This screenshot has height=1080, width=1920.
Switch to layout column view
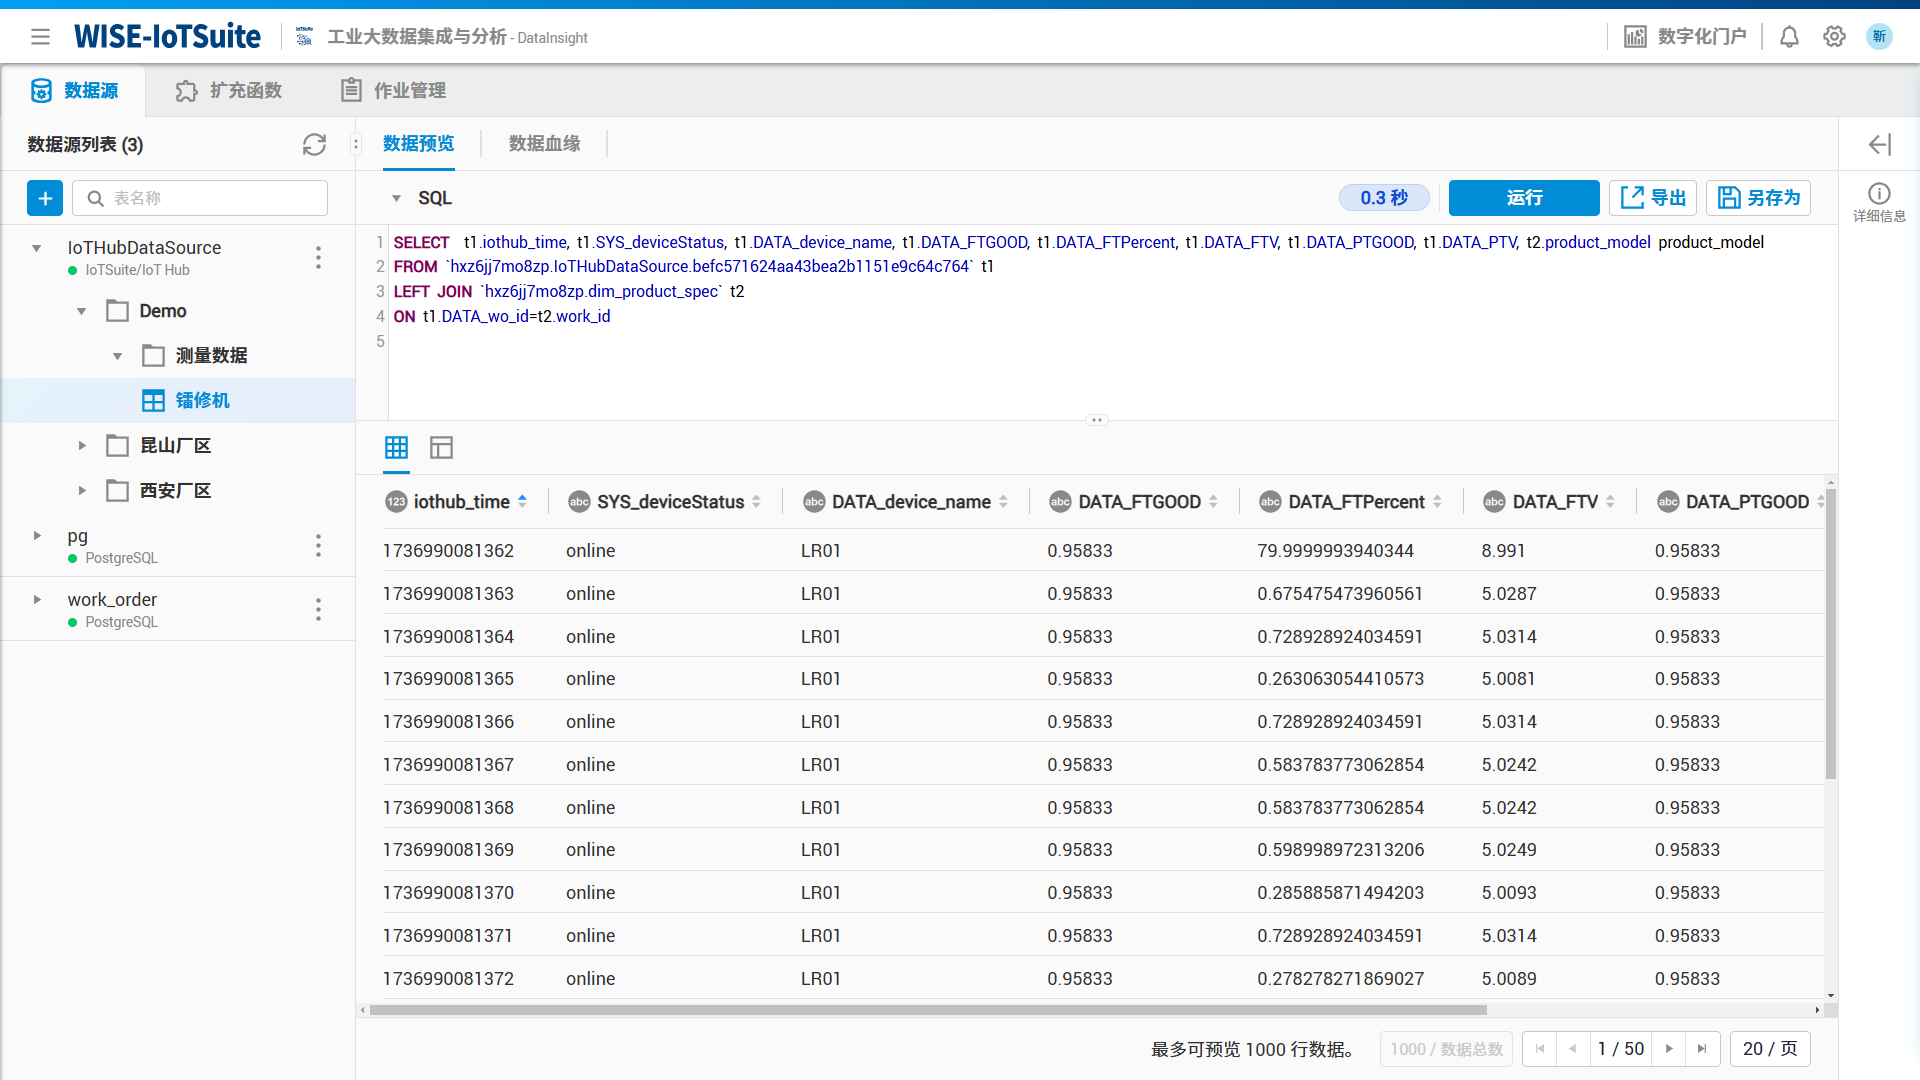(441, 447)
